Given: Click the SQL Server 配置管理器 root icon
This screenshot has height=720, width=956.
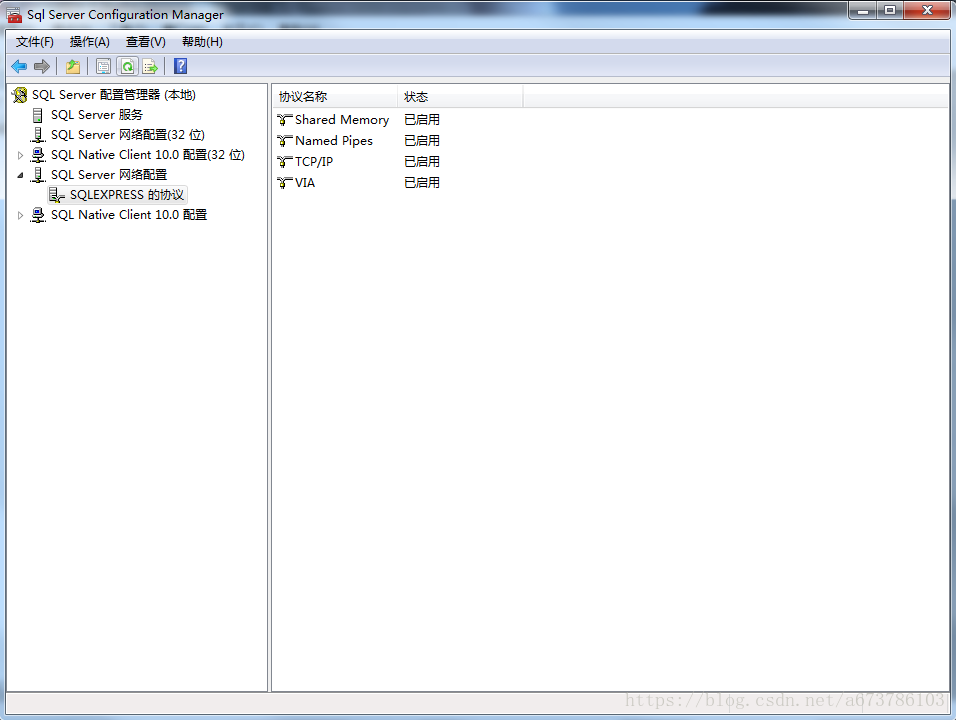Looking at the screenshot, I should point(20,95).
